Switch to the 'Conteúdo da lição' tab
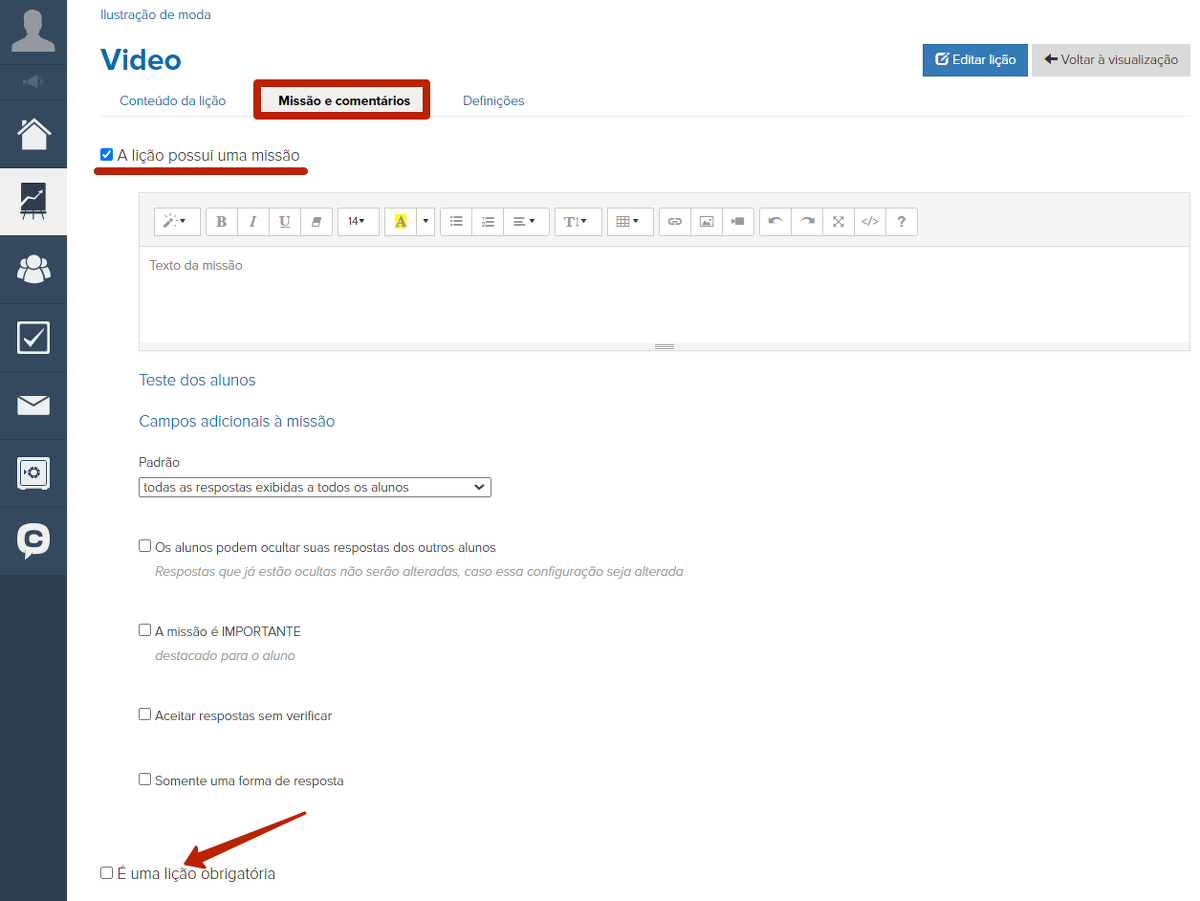The width and height of the screenshot is (1200, 901). coord(173,101)
